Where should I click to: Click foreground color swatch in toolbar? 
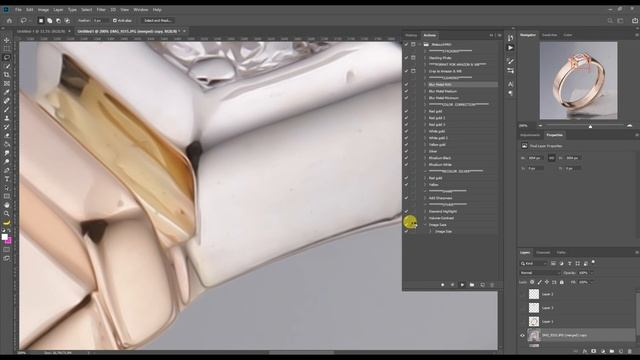[4, 237]
